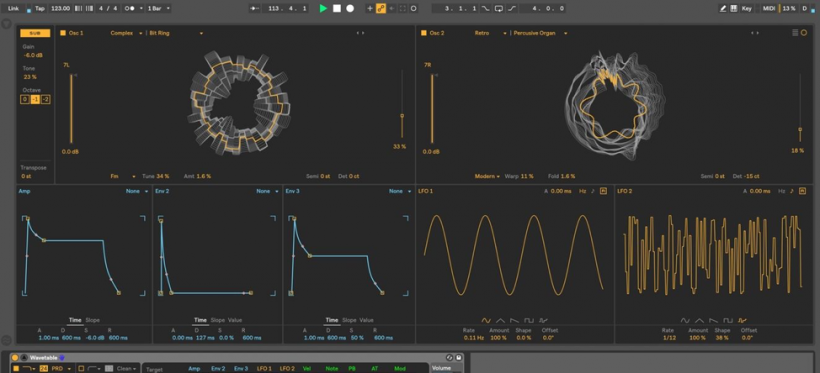820x373 pixels.
Task: Toggle Osc 1 on/off square
Action: click(63, 33)
